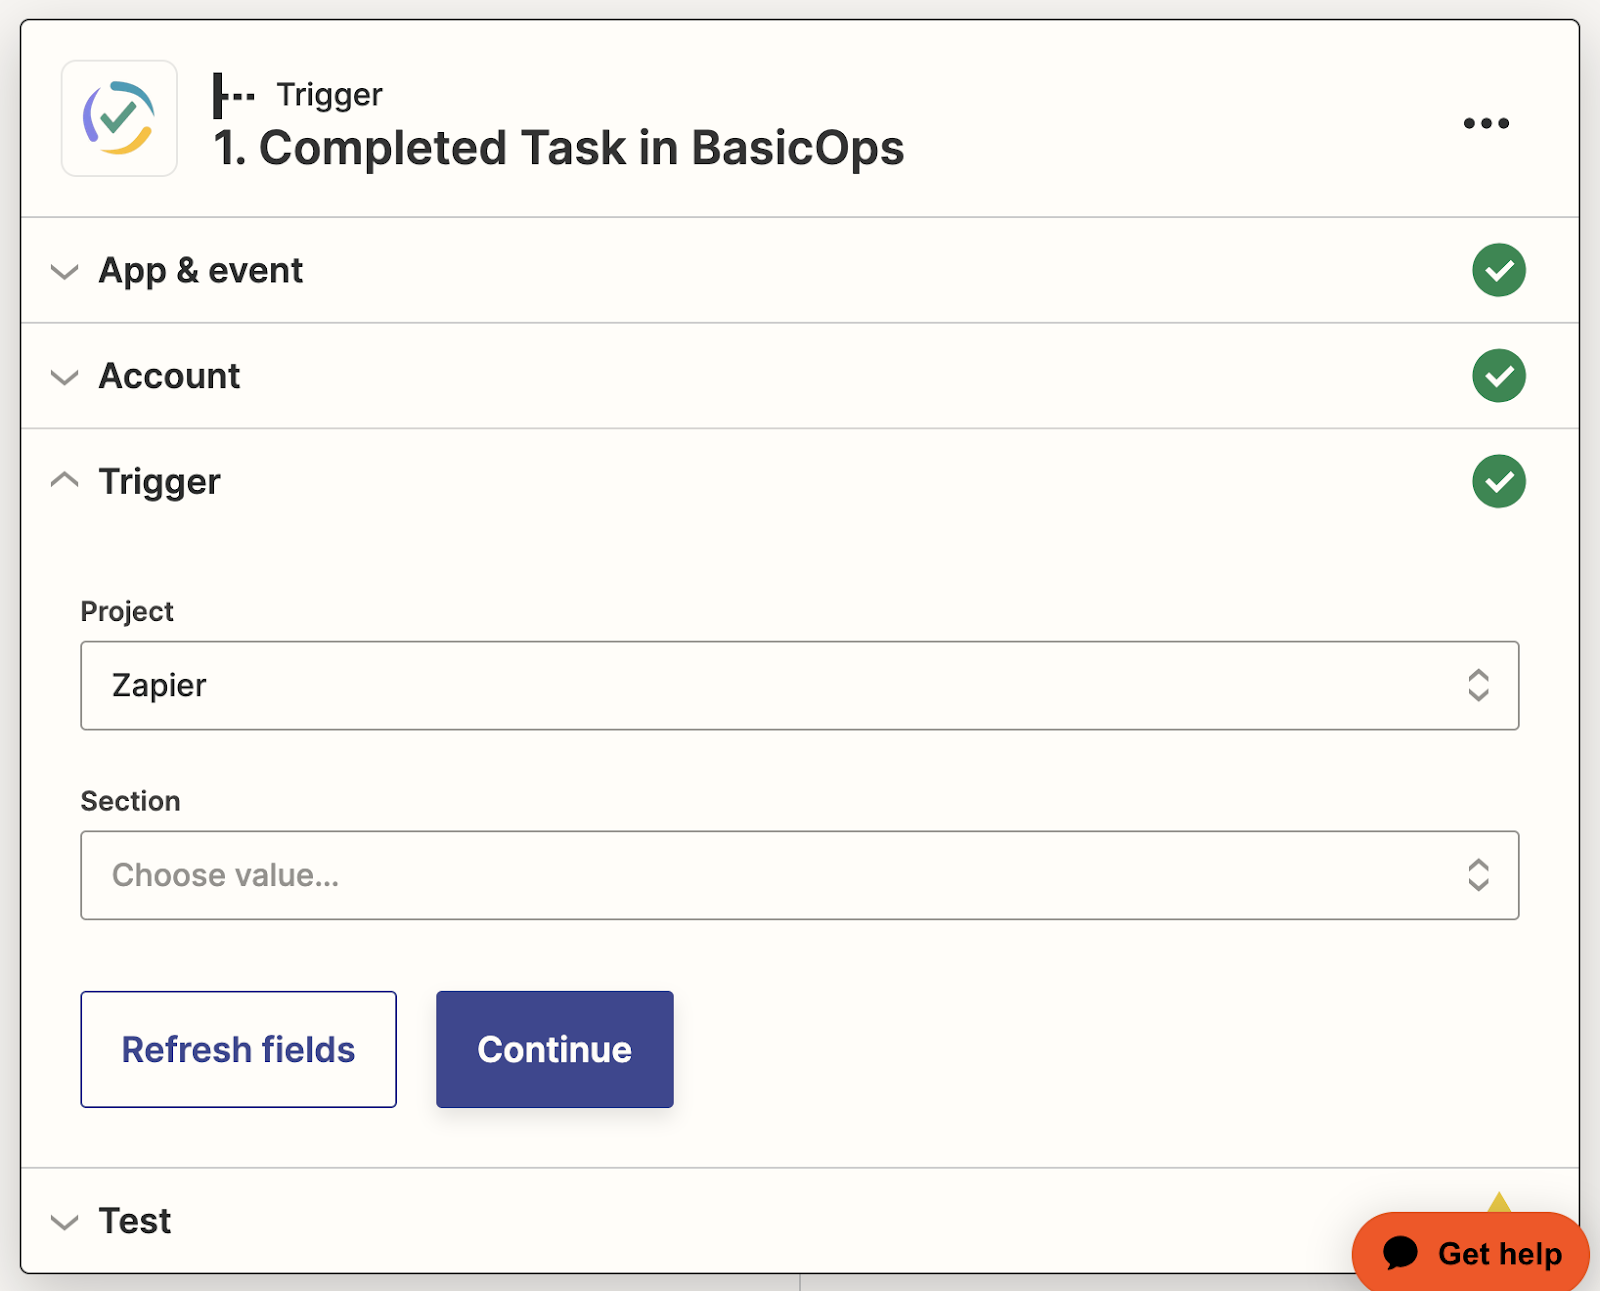This screenshot has width=1600, height=1291.
Task: Click the chat bubble icon in Get help
Action: [1401, 1252]
